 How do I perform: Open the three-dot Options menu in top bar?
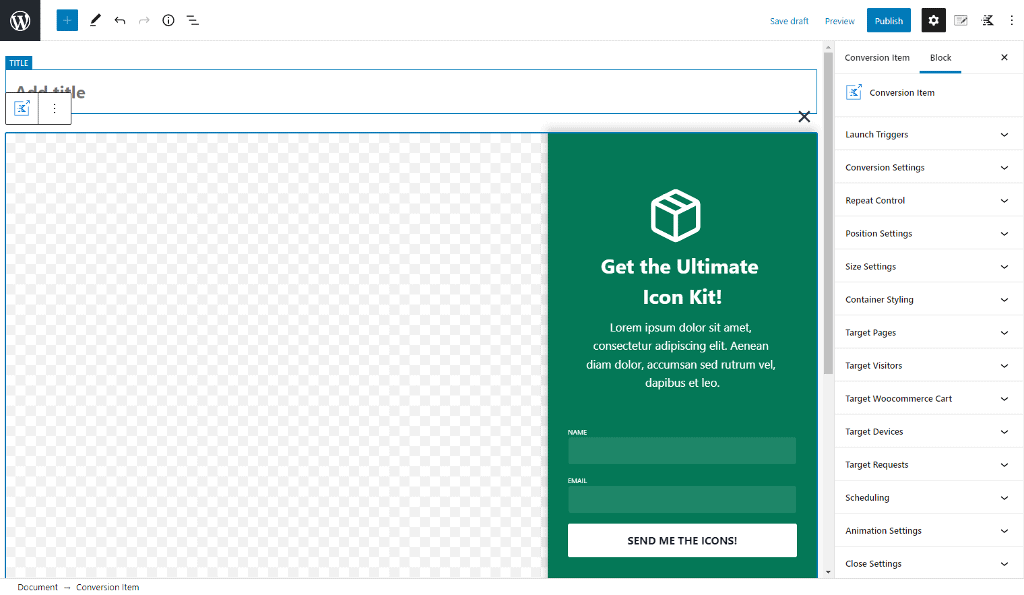(x=1011, y=20)
